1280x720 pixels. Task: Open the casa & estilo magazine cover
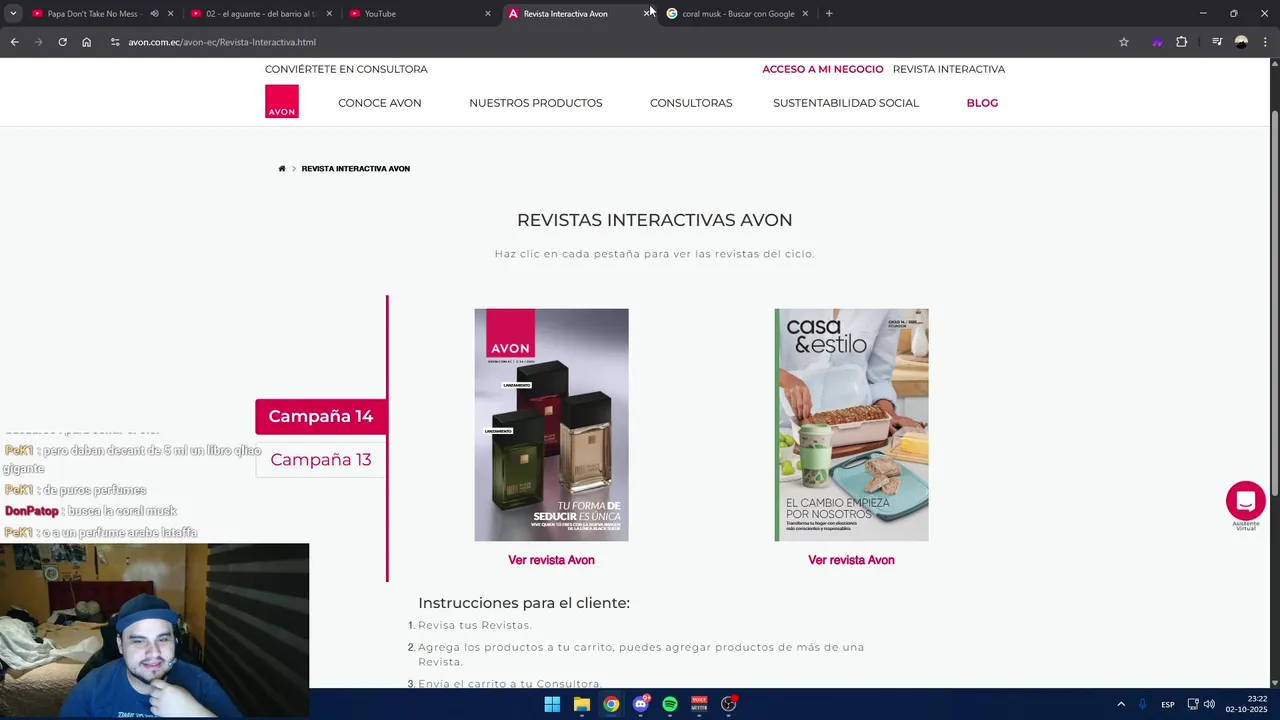(x=851, y=425)
